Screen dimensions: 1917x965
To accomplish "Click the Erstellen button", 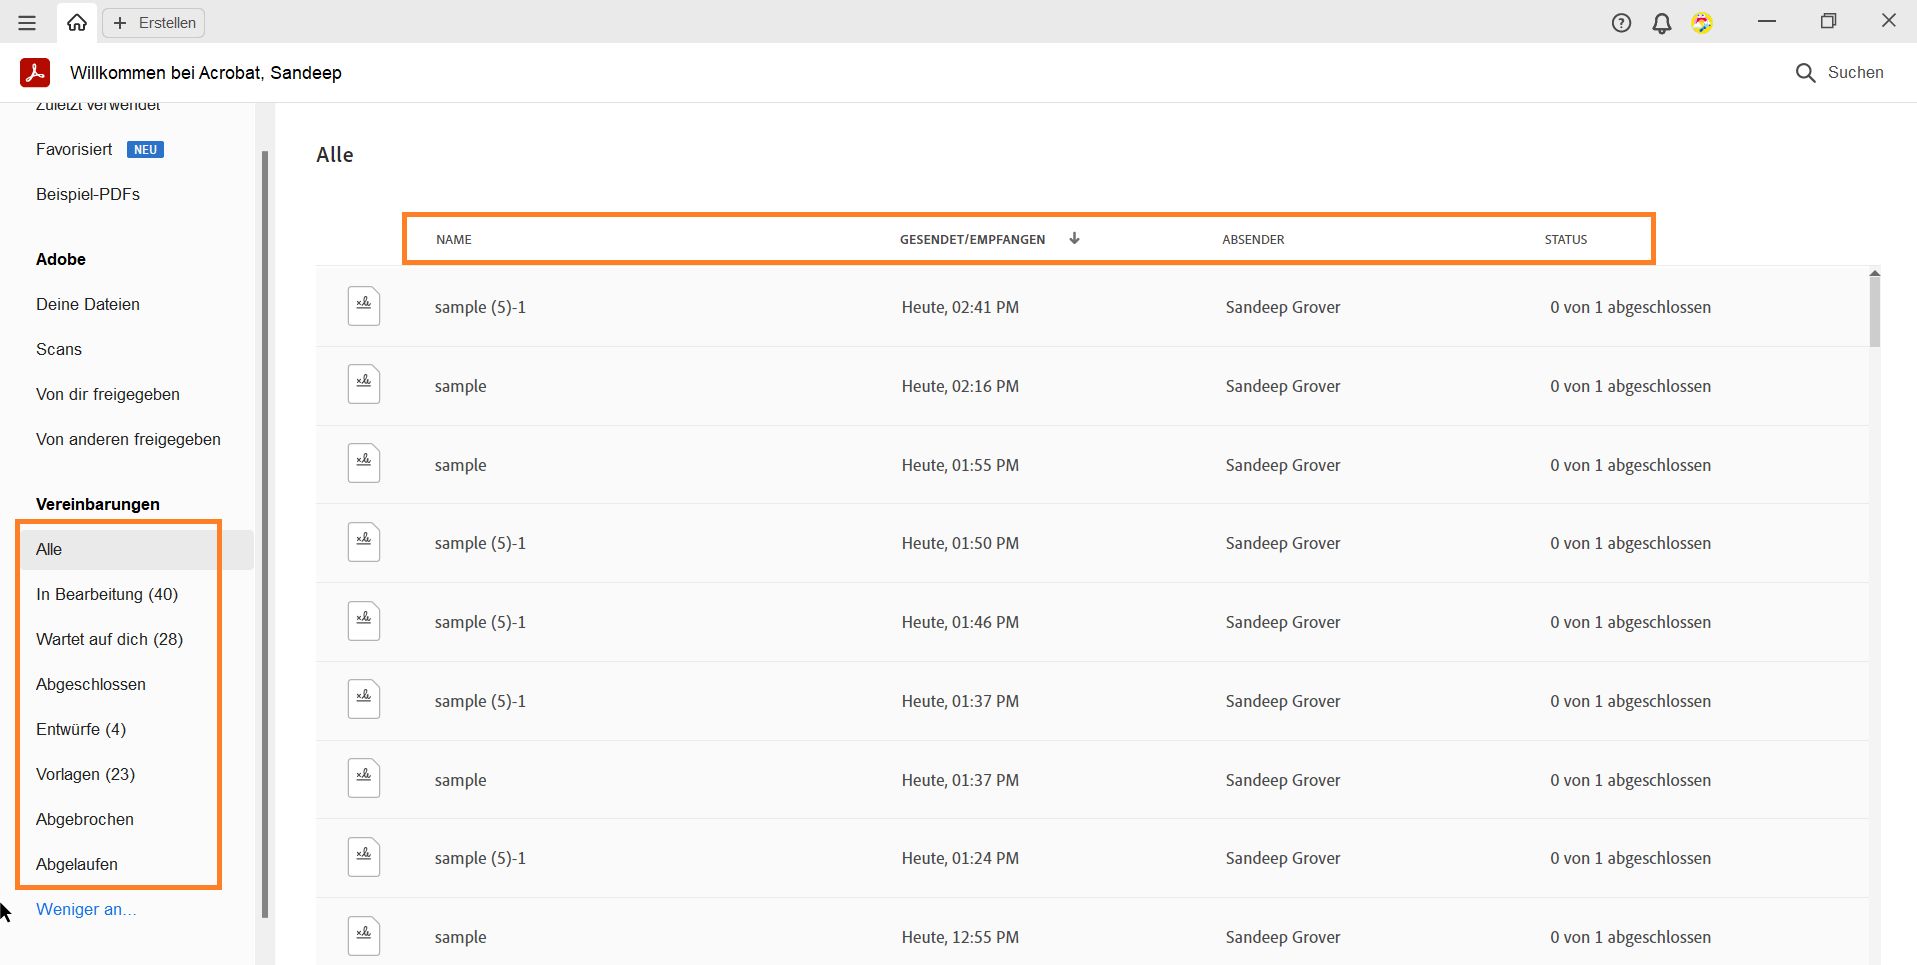I will [154, 23].
